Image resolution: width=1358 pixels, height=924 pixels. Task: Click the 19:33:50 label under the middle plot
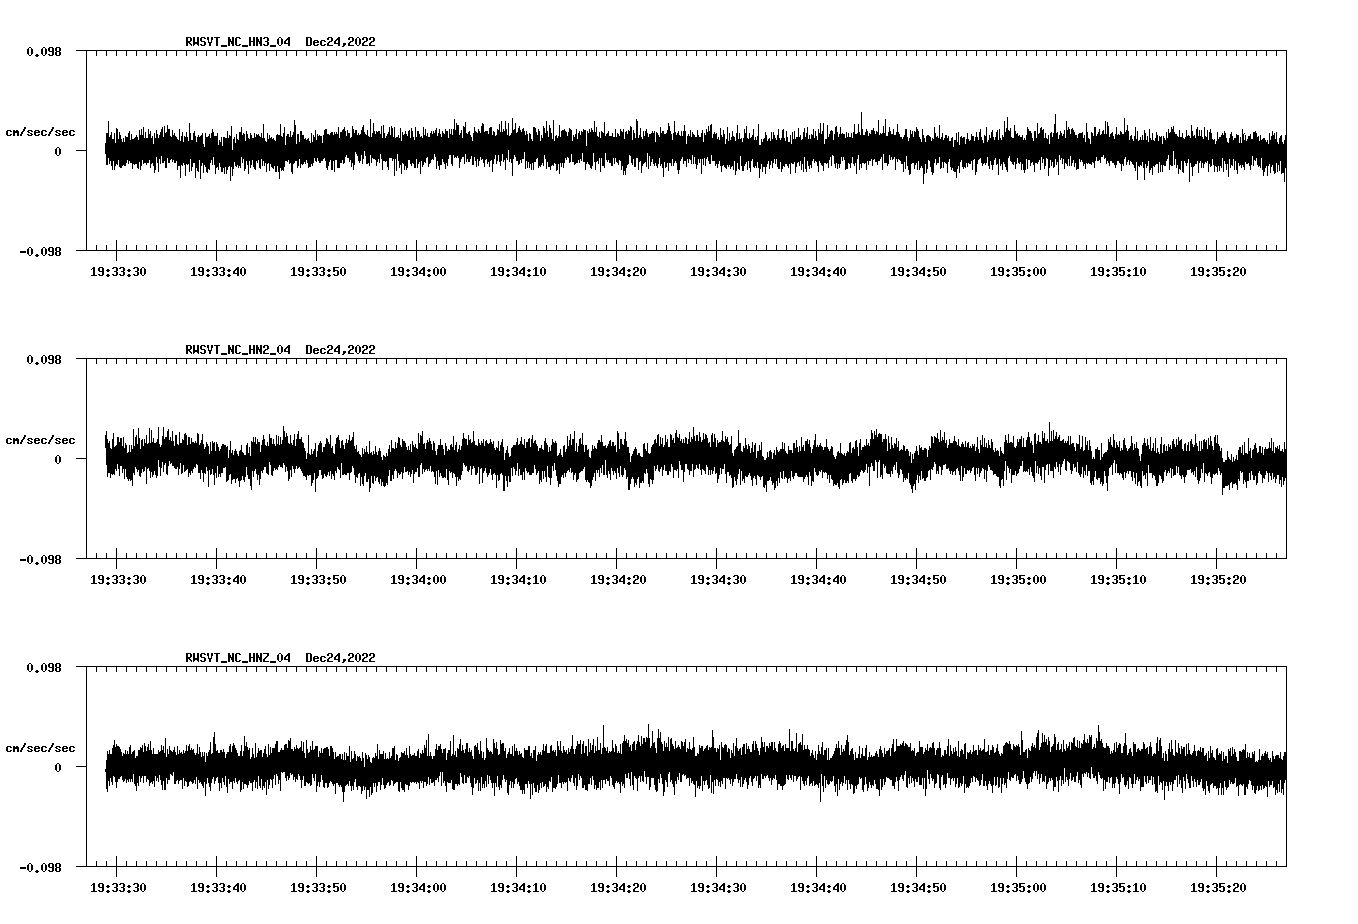318,577
